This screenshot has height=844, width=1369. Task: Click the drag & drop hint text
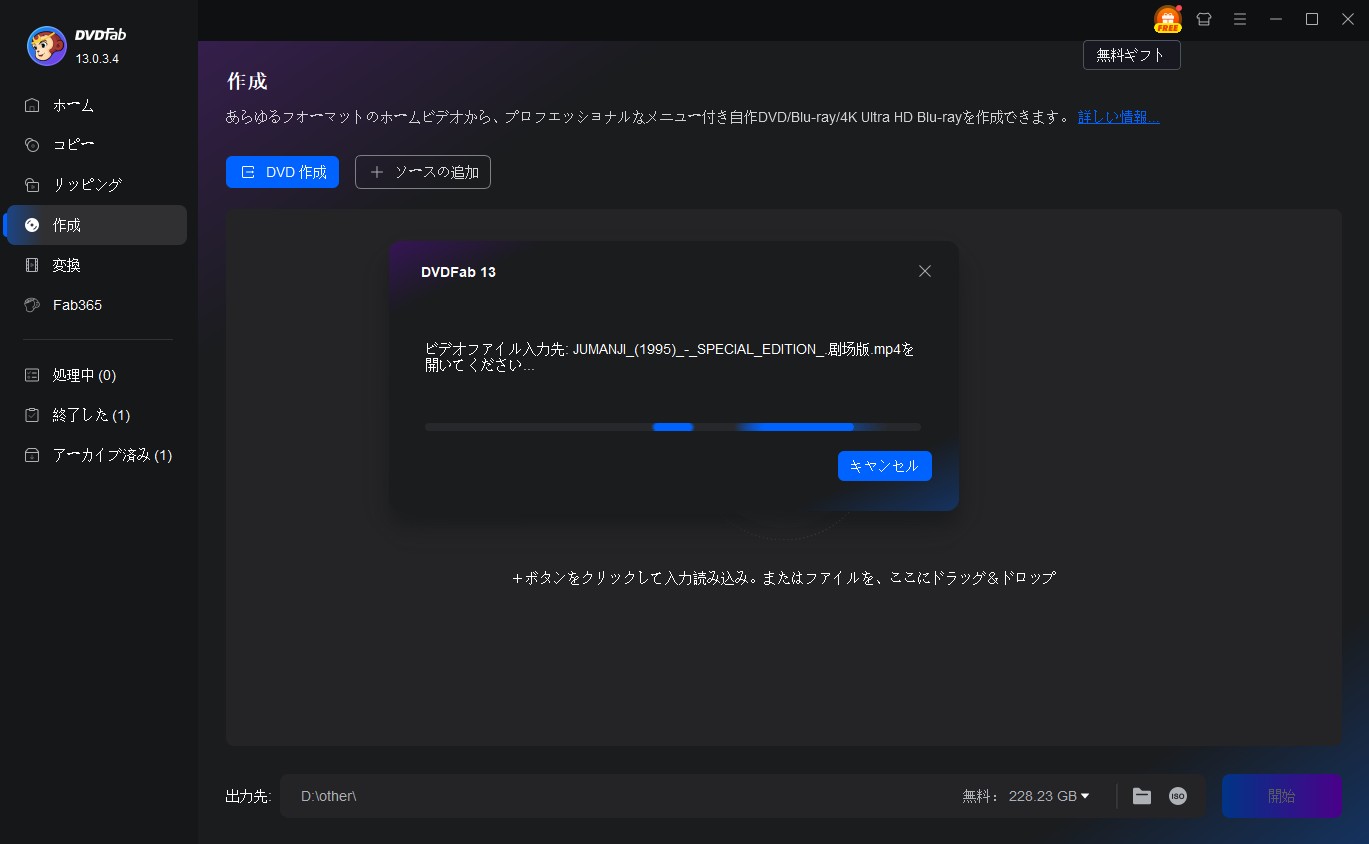[784, 578]
